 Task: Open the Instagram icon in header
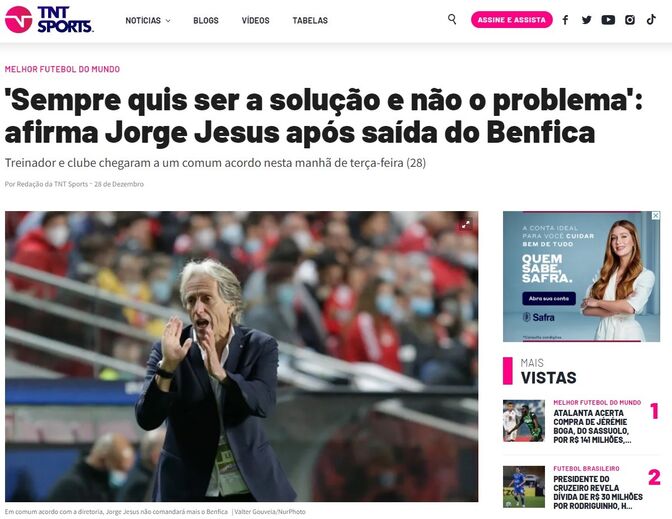coord(630,20)
